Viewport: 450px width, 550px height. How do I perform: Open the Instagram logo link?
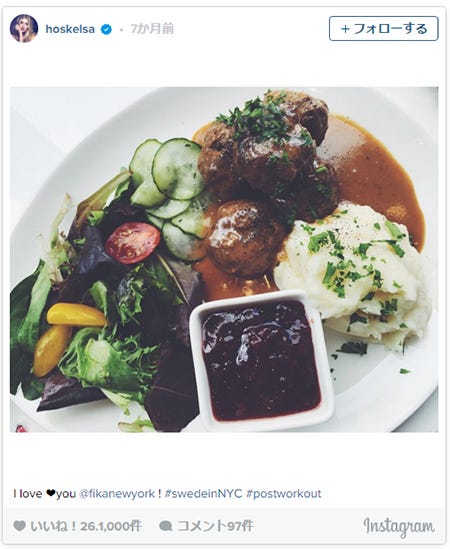399,526
